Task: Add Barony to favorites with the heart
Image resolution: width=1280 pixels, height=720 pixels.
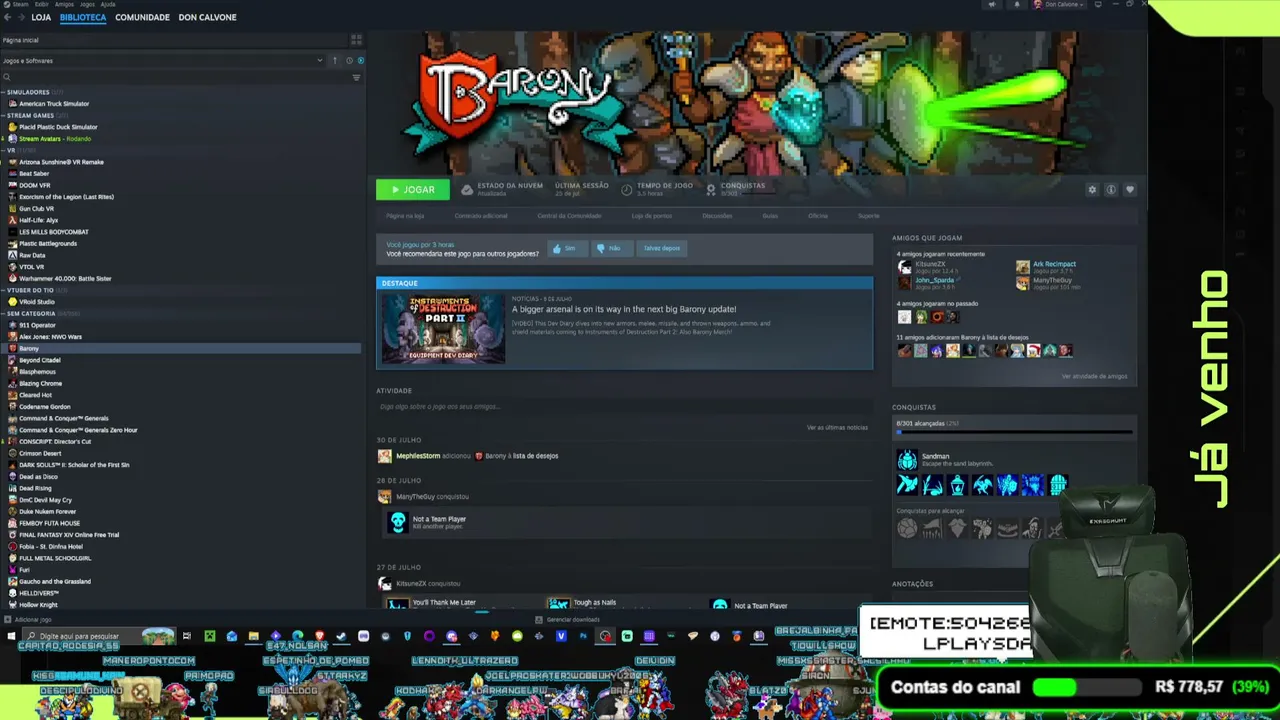Action: [1130, 190]
